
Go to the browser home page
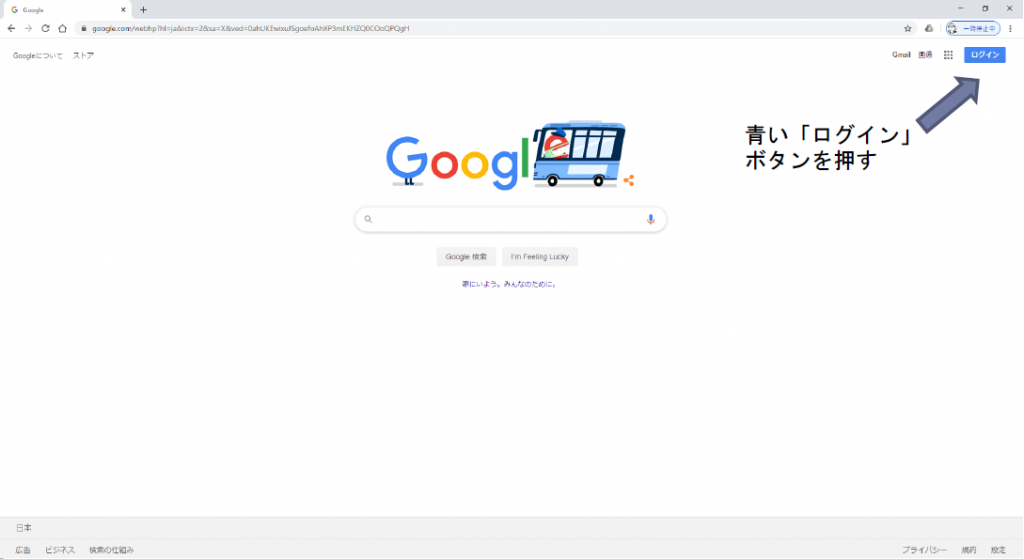pos(63,28)
